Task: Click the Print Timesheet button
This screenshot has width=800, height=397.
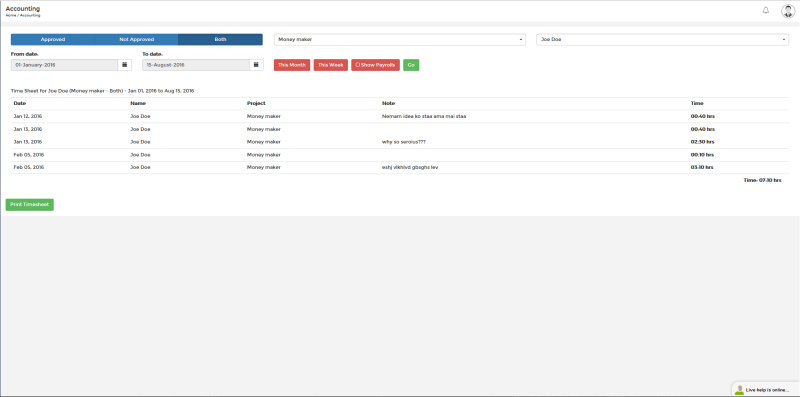Action: pyautogui.click(x=30, y=205)
